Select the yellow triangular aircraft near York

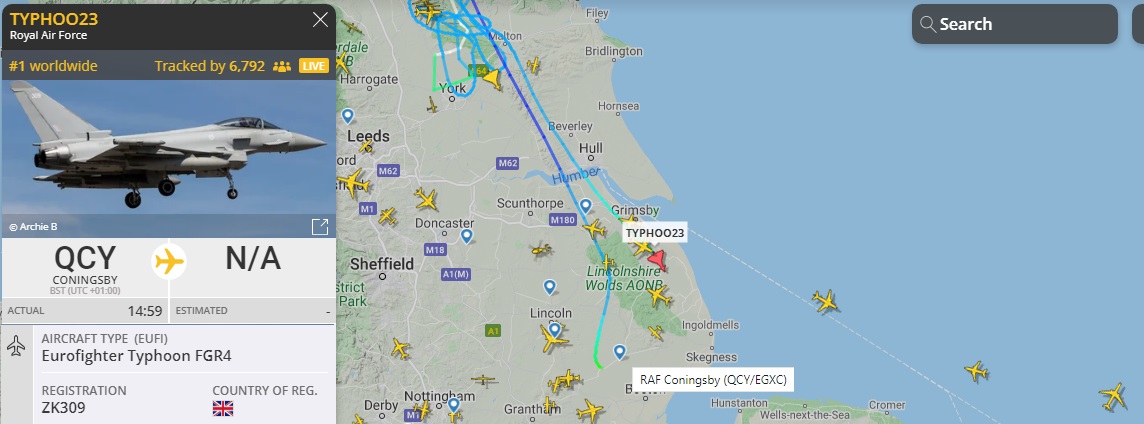click(x=492, y=78)
